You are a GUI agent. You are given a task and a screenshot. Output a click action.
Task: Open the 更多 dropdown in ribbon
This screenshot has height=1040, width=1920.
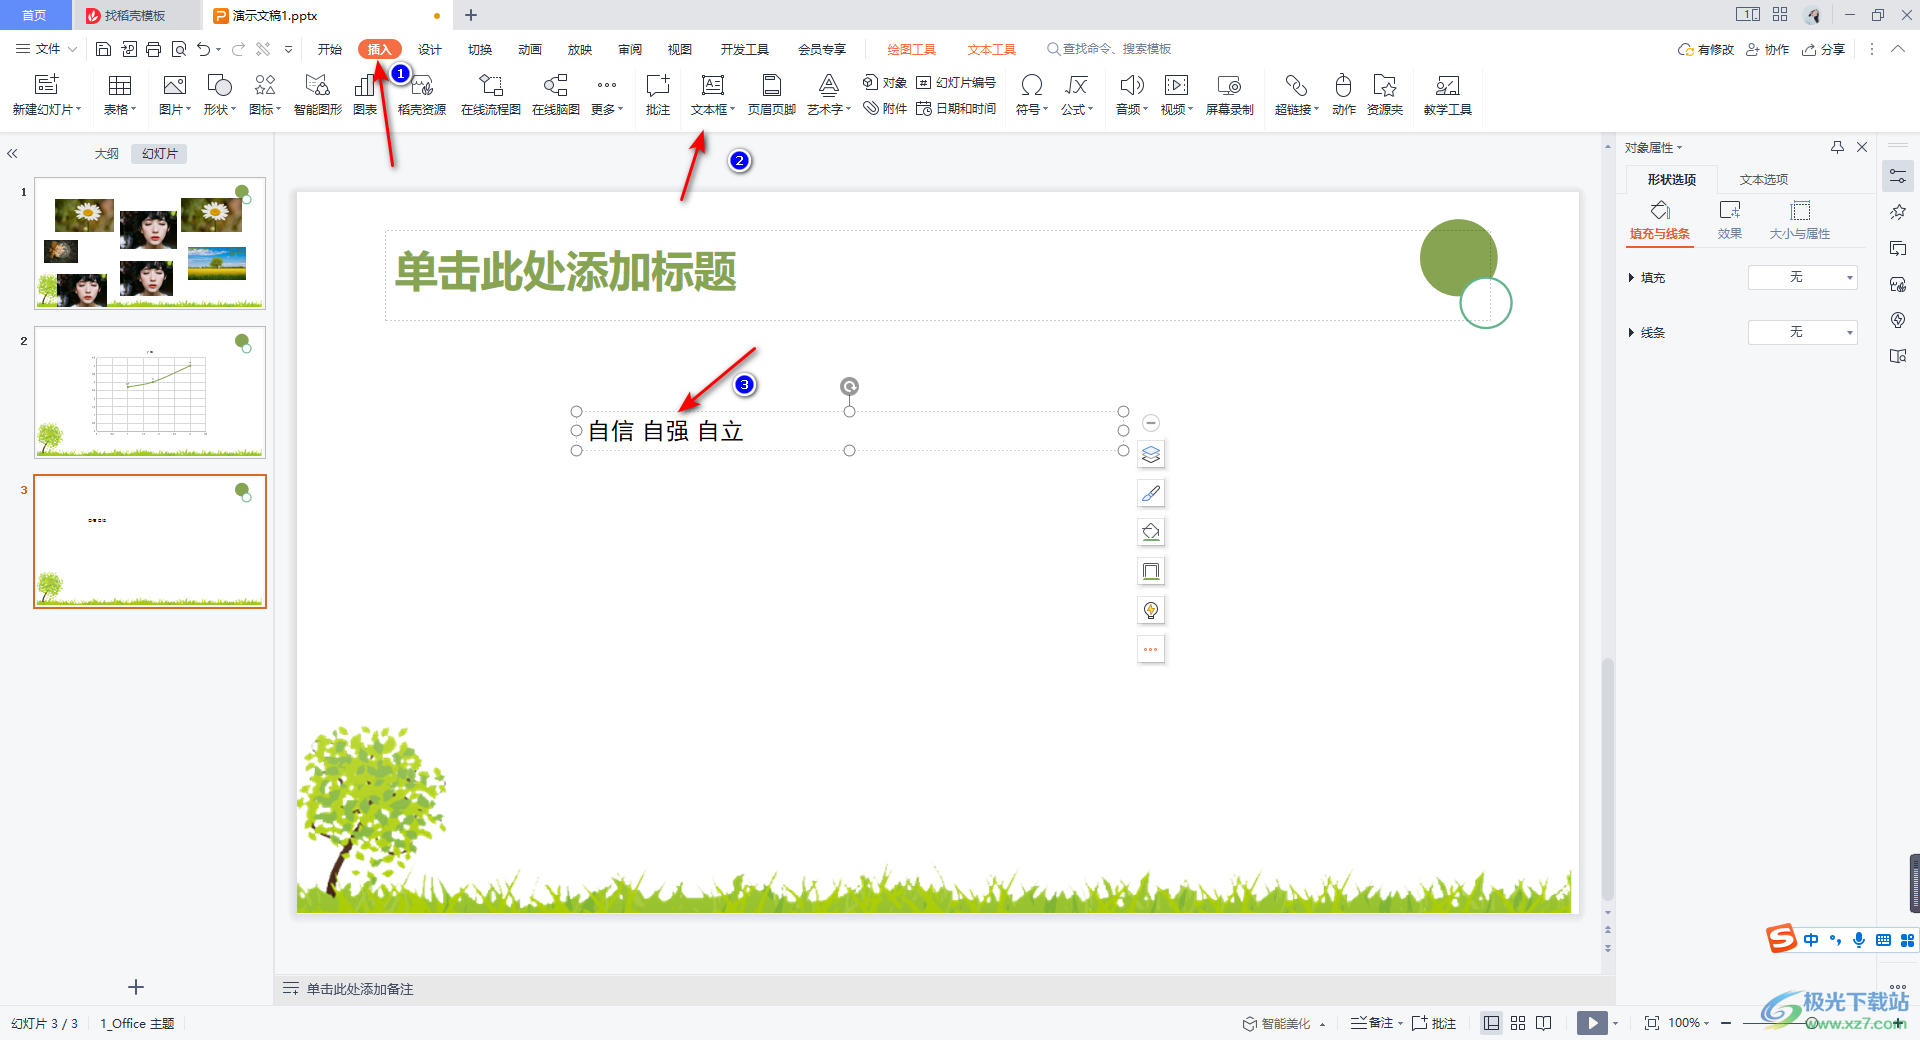pyautogui.click(x=607, y=96)
